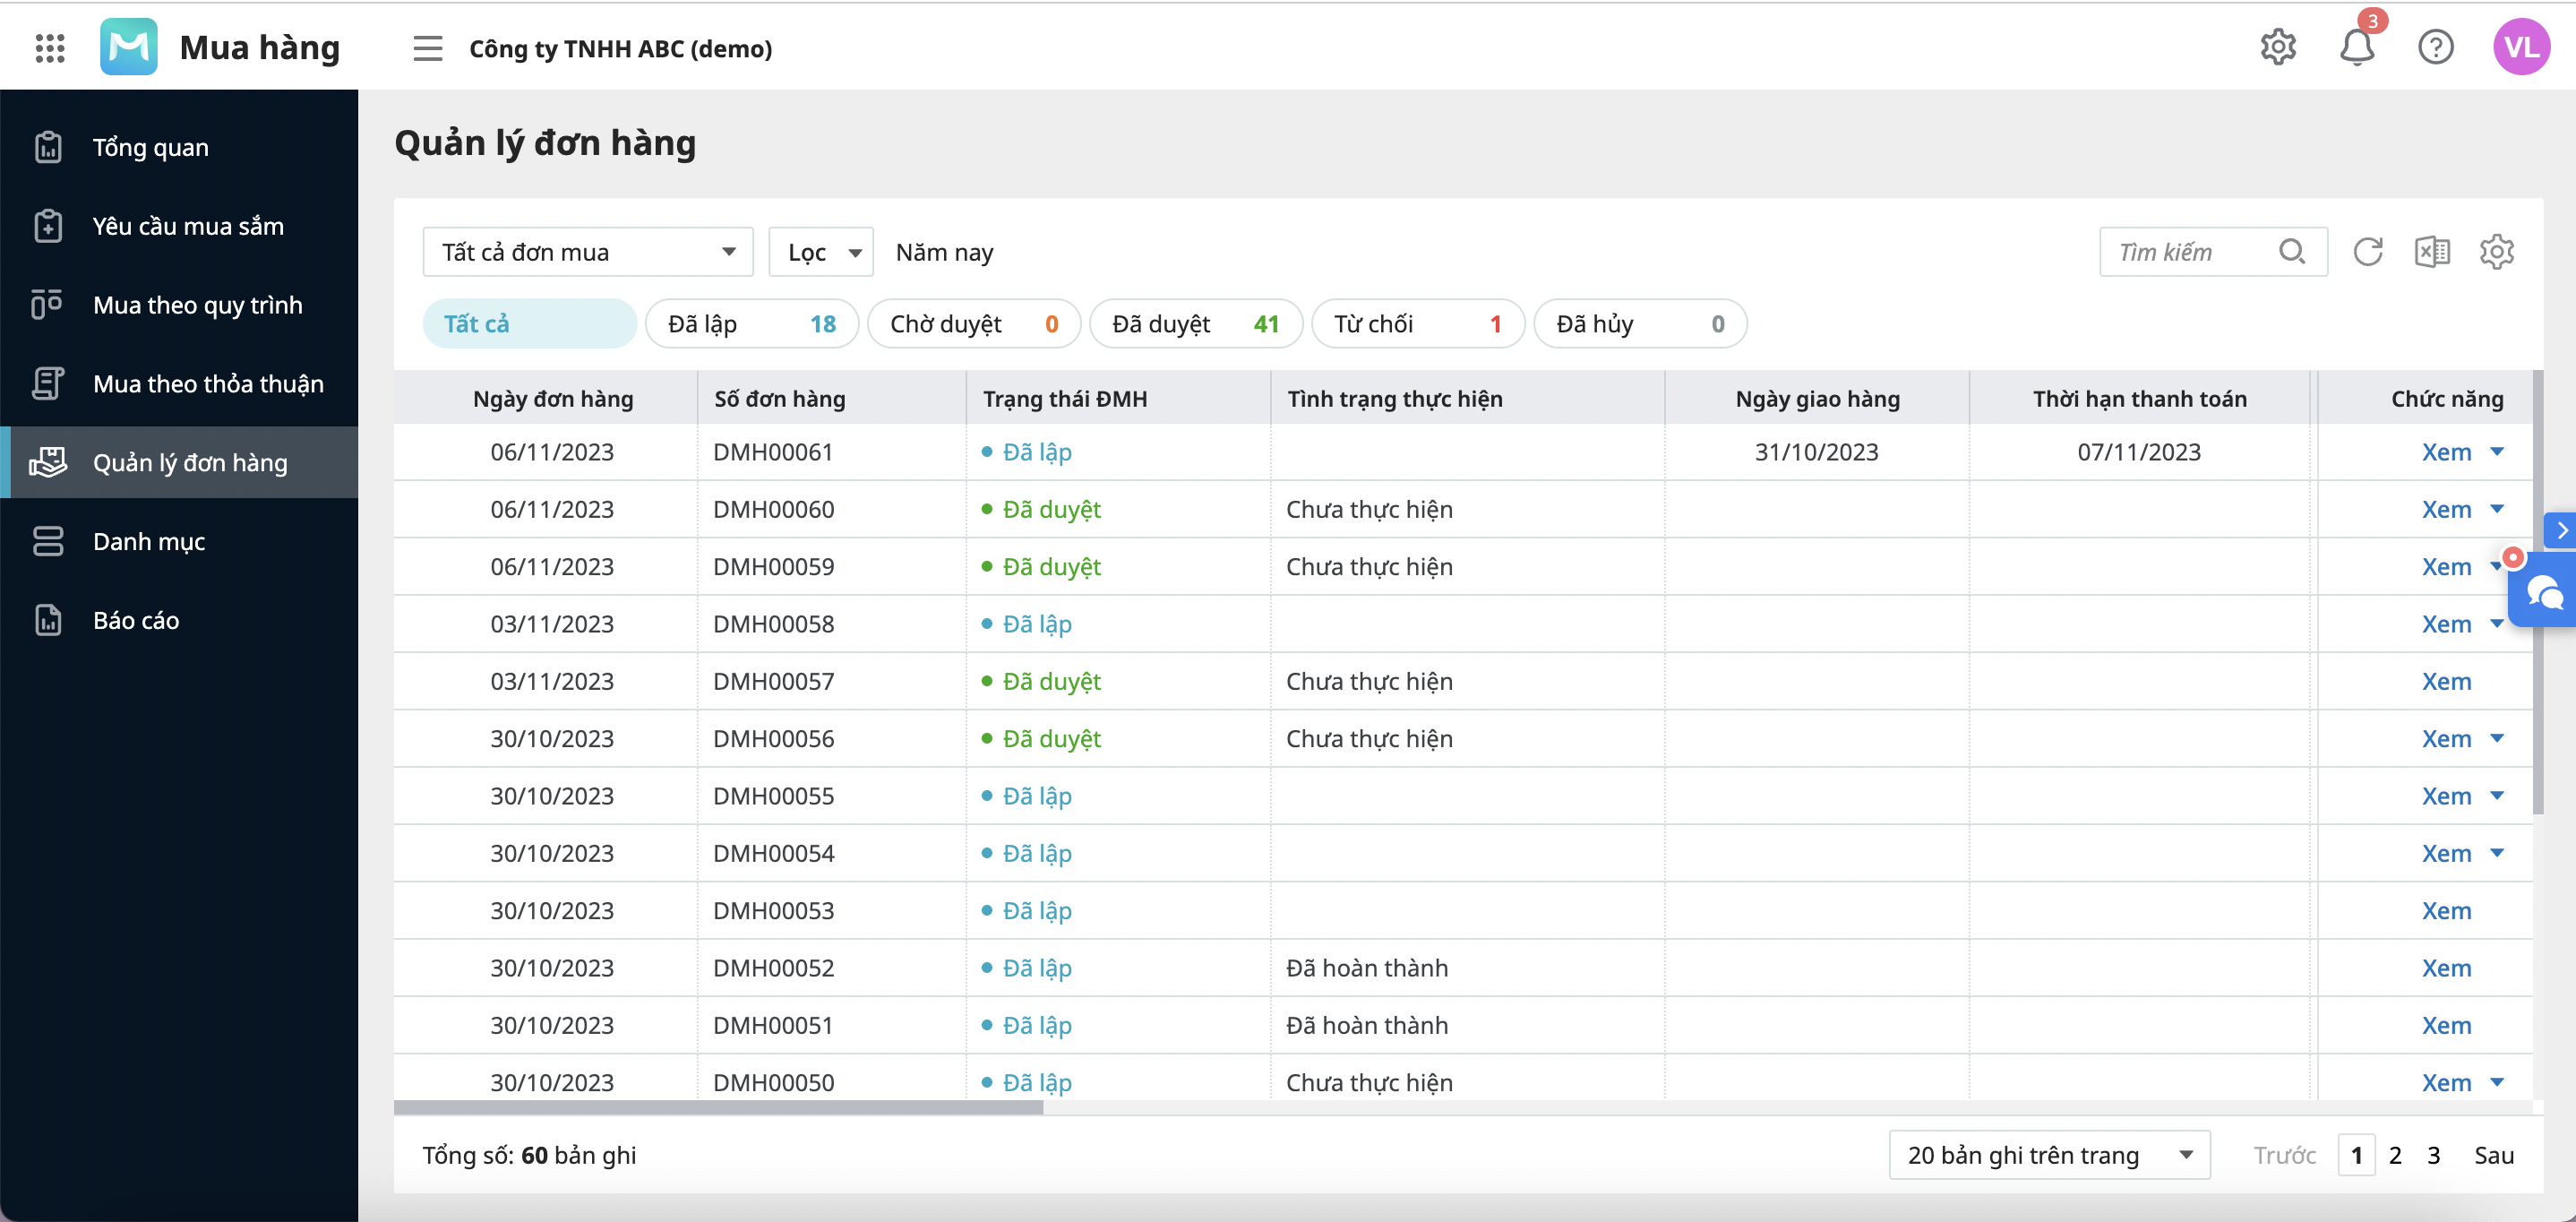Image resolution: width=2576 pixels, height=1222 pixels.
Task: Click the Mua theo quy trình icon
Action: pos(48,305)
